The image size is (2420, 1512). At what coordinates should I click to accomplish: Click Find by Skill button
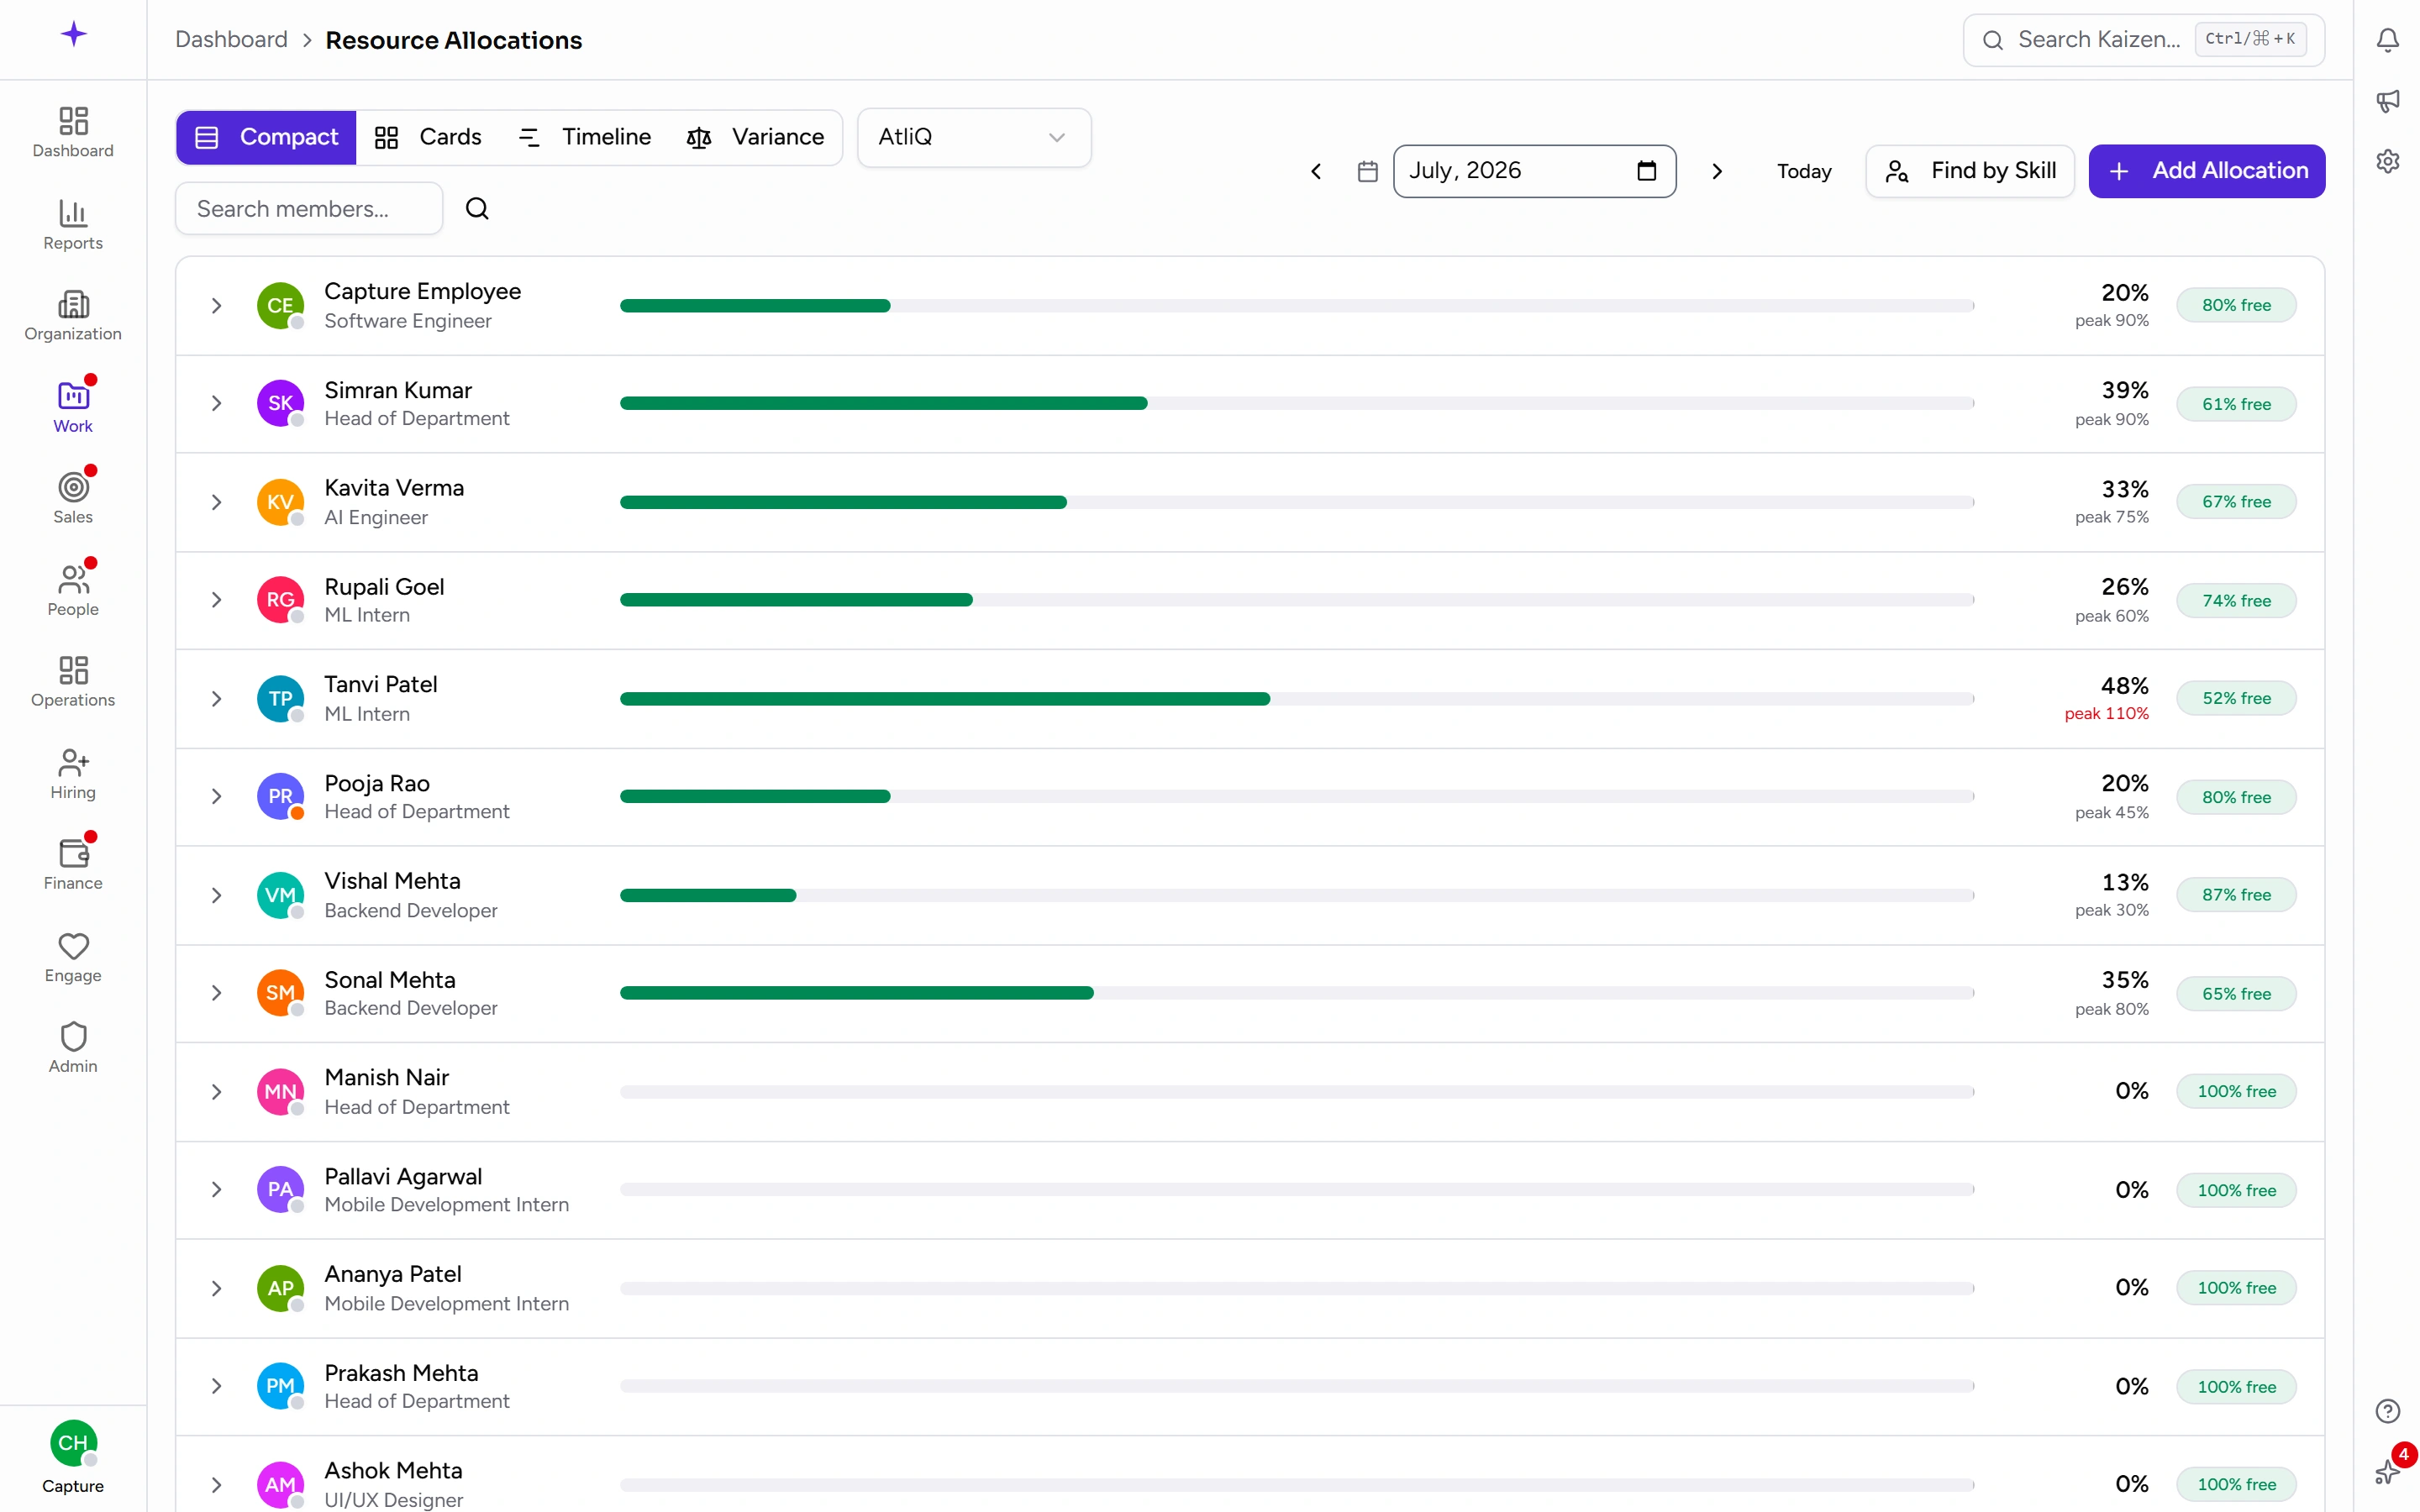(x=1970, y=171)
